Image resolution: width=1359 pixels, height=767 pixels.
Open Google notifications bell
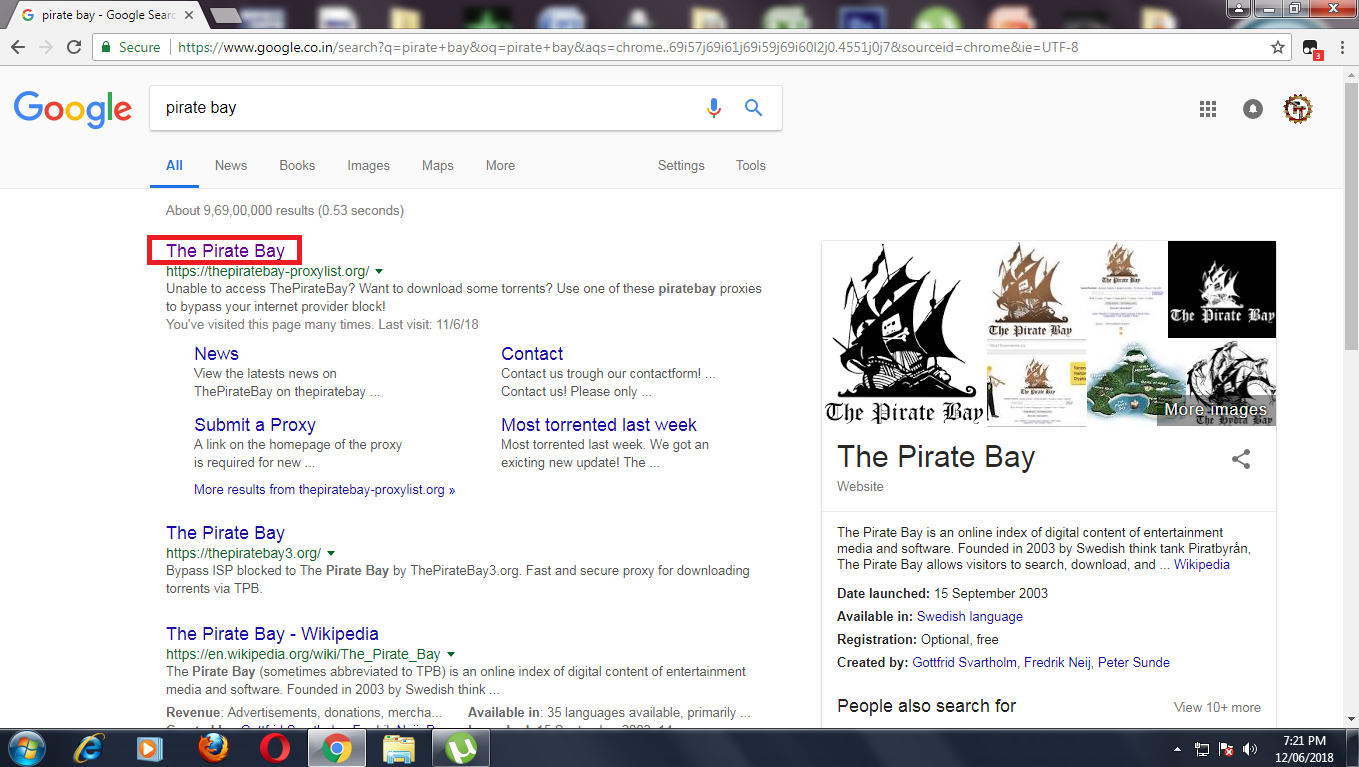[1253, 109]
